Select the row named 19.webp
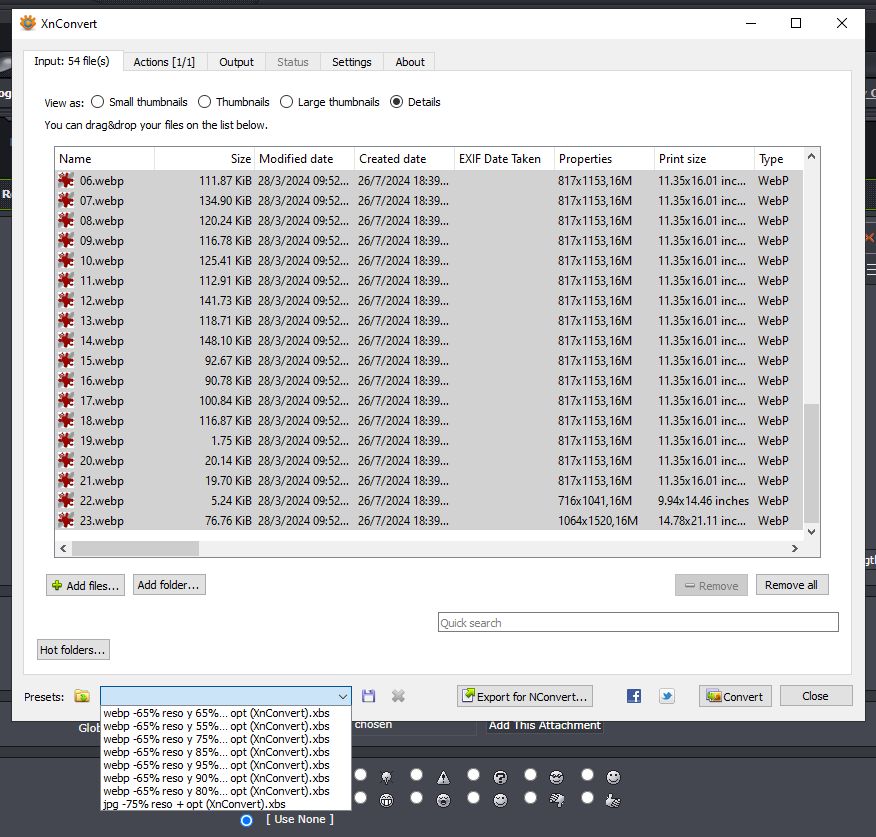The image size is (876, 837). click(429, 441)
